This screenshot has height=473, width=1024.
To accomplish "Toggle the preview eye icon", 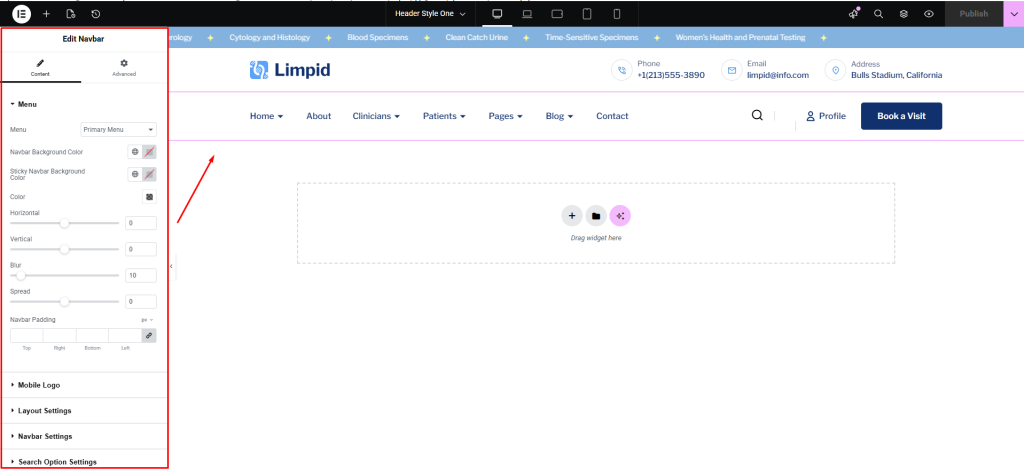I will (x=929, y=14).
